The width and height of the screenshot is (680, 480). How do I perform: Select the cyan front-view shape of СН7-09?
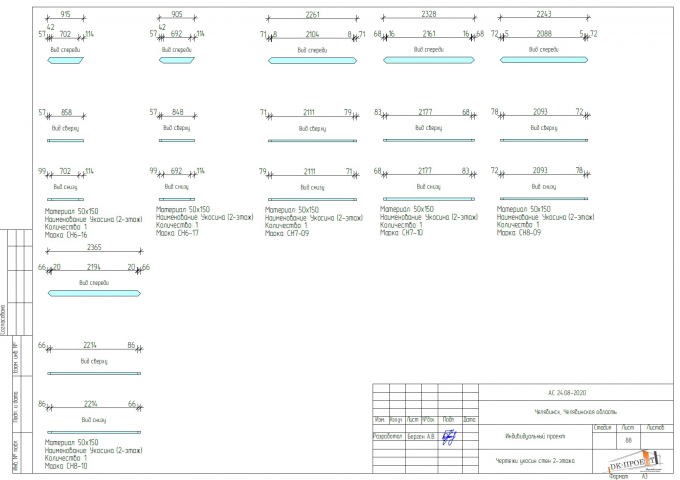pyautogui.click(x=313, y=61)
